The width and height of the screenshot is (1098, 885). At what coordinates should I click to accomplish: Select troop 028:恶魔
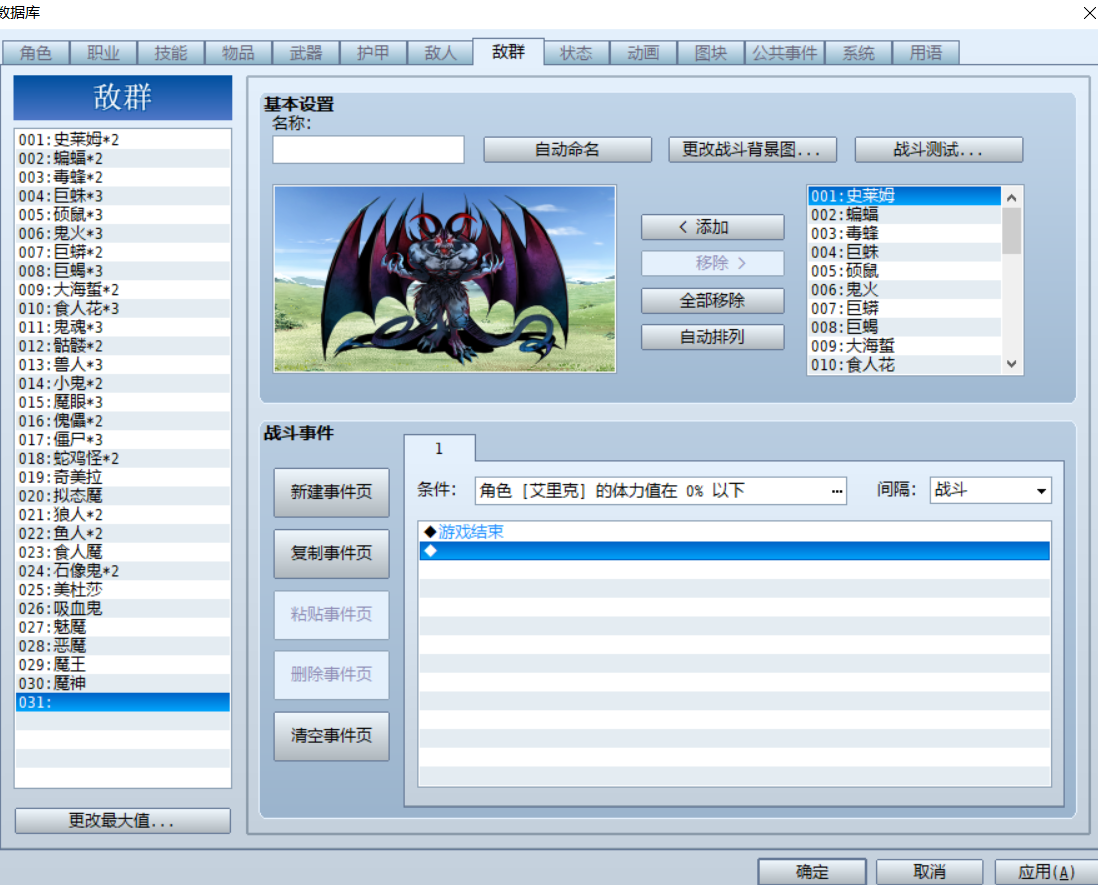123,646
